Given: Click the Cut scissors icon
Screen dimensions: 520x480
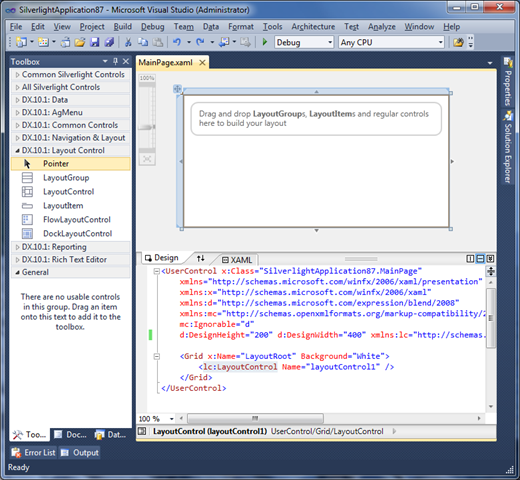Looking at the screenshot, I should pyautogui.click(x=128, y=42).
